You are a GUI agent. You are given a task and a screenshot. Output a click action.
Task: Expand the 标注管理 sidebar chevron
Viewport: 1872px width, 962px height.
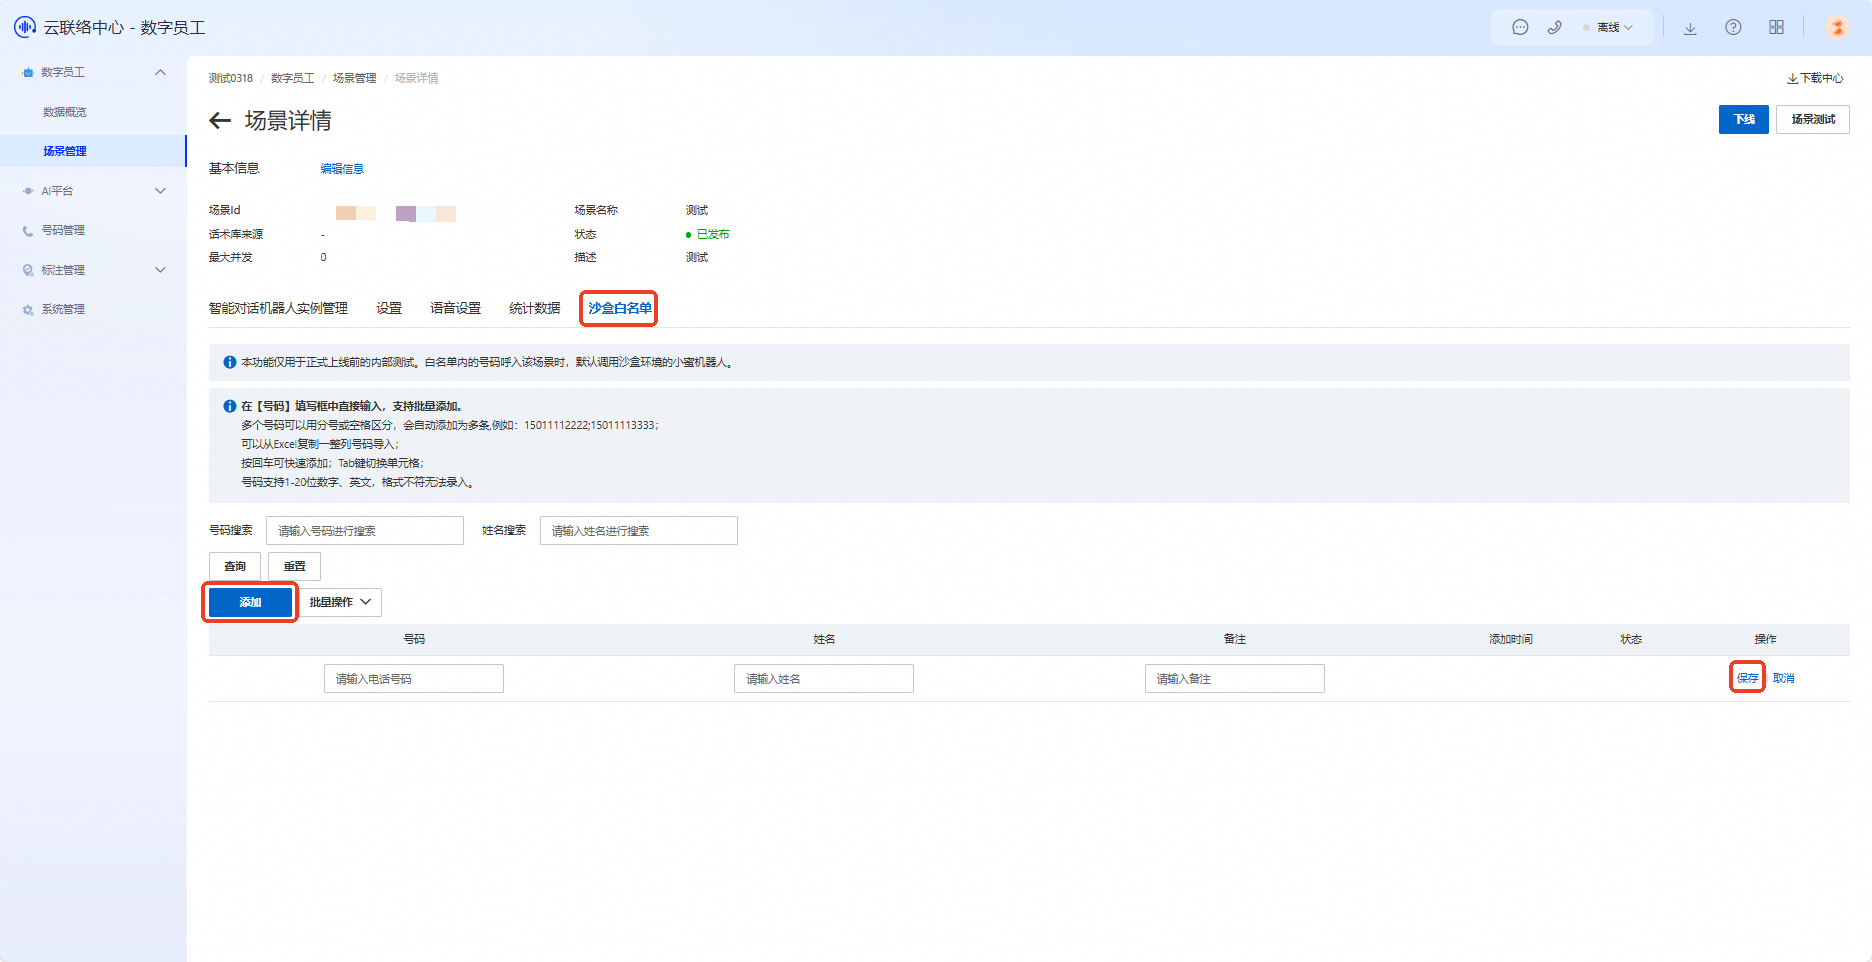coord(160,270)
